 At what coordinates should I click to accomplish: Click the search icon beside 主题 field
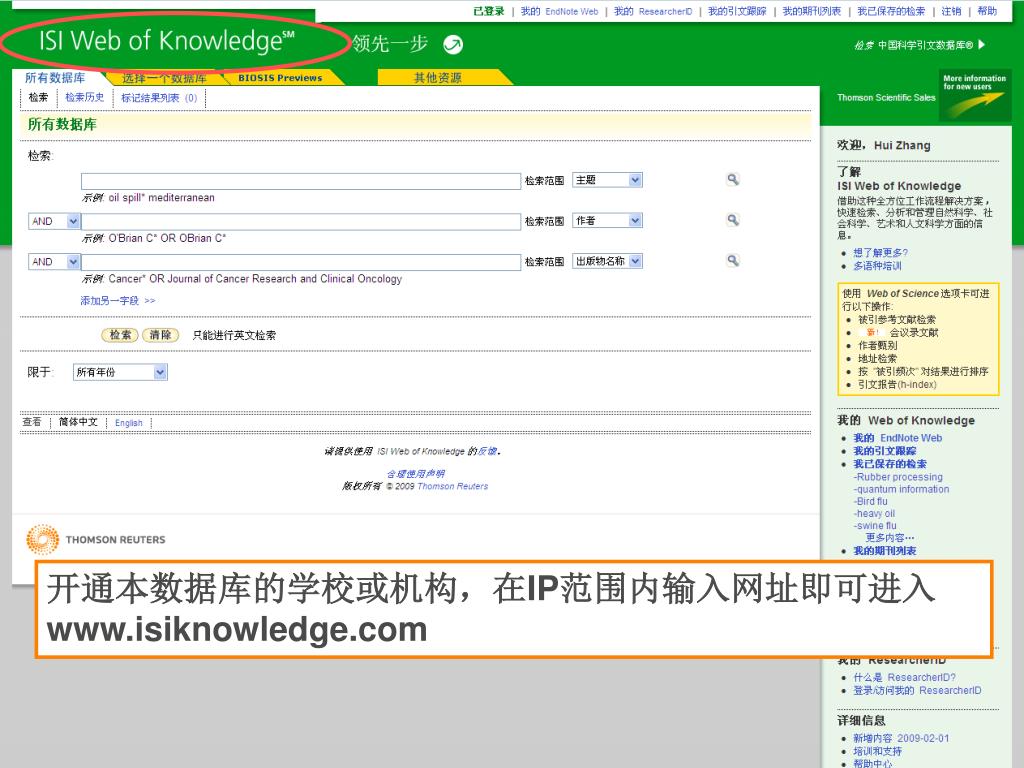tap(733, 179)
